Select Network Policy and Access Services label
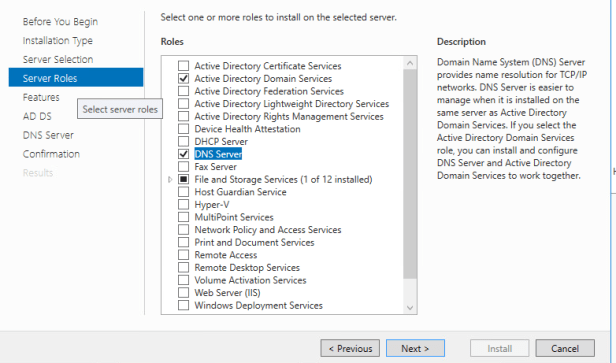 point(268,230)
